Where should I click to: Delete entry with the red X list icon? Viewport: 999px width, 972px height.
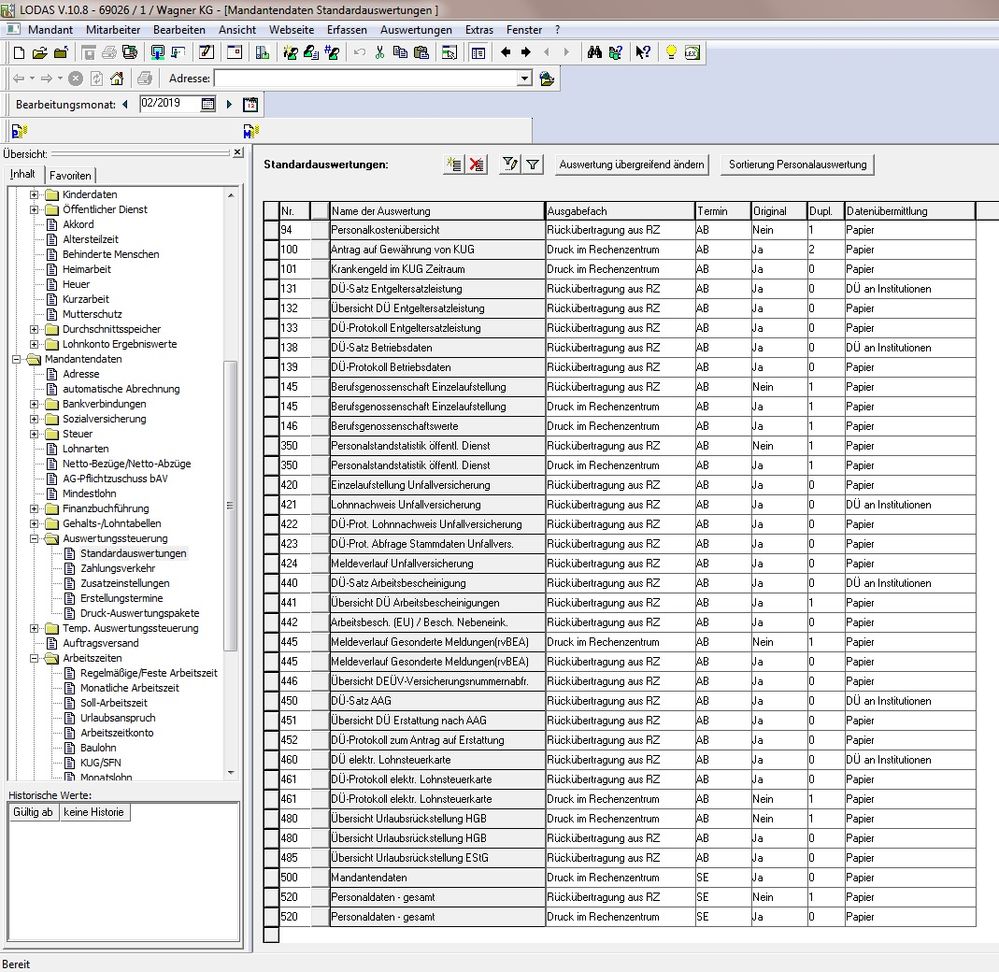[477, 165]
